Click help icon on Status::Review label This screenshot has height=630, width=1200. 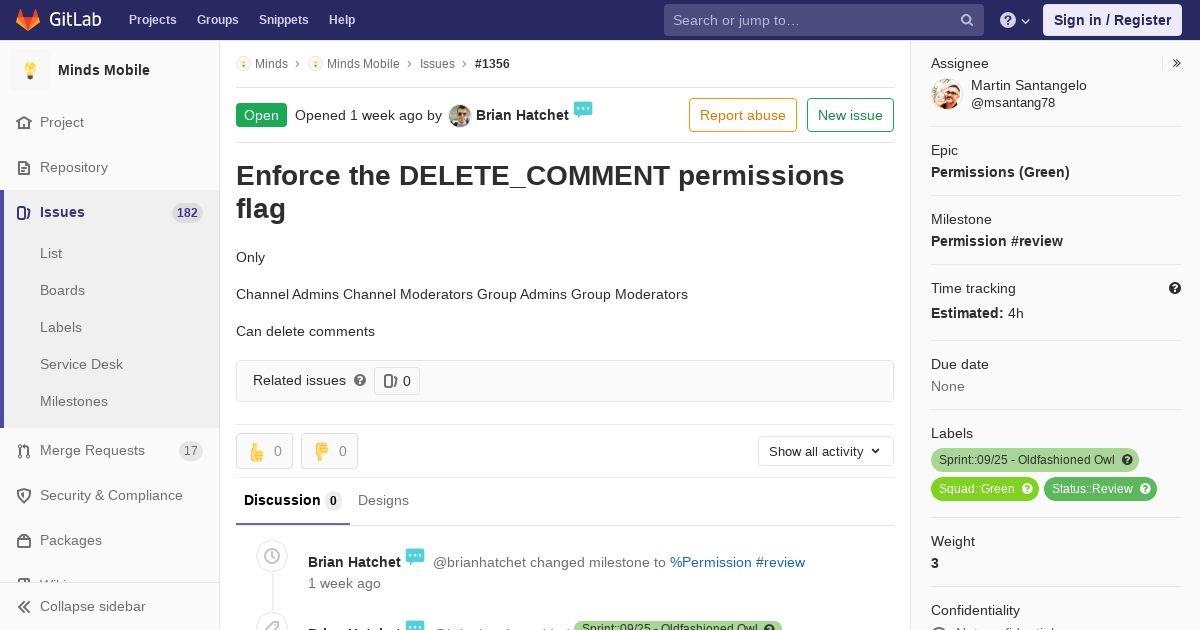click(x=1145, y=489)
